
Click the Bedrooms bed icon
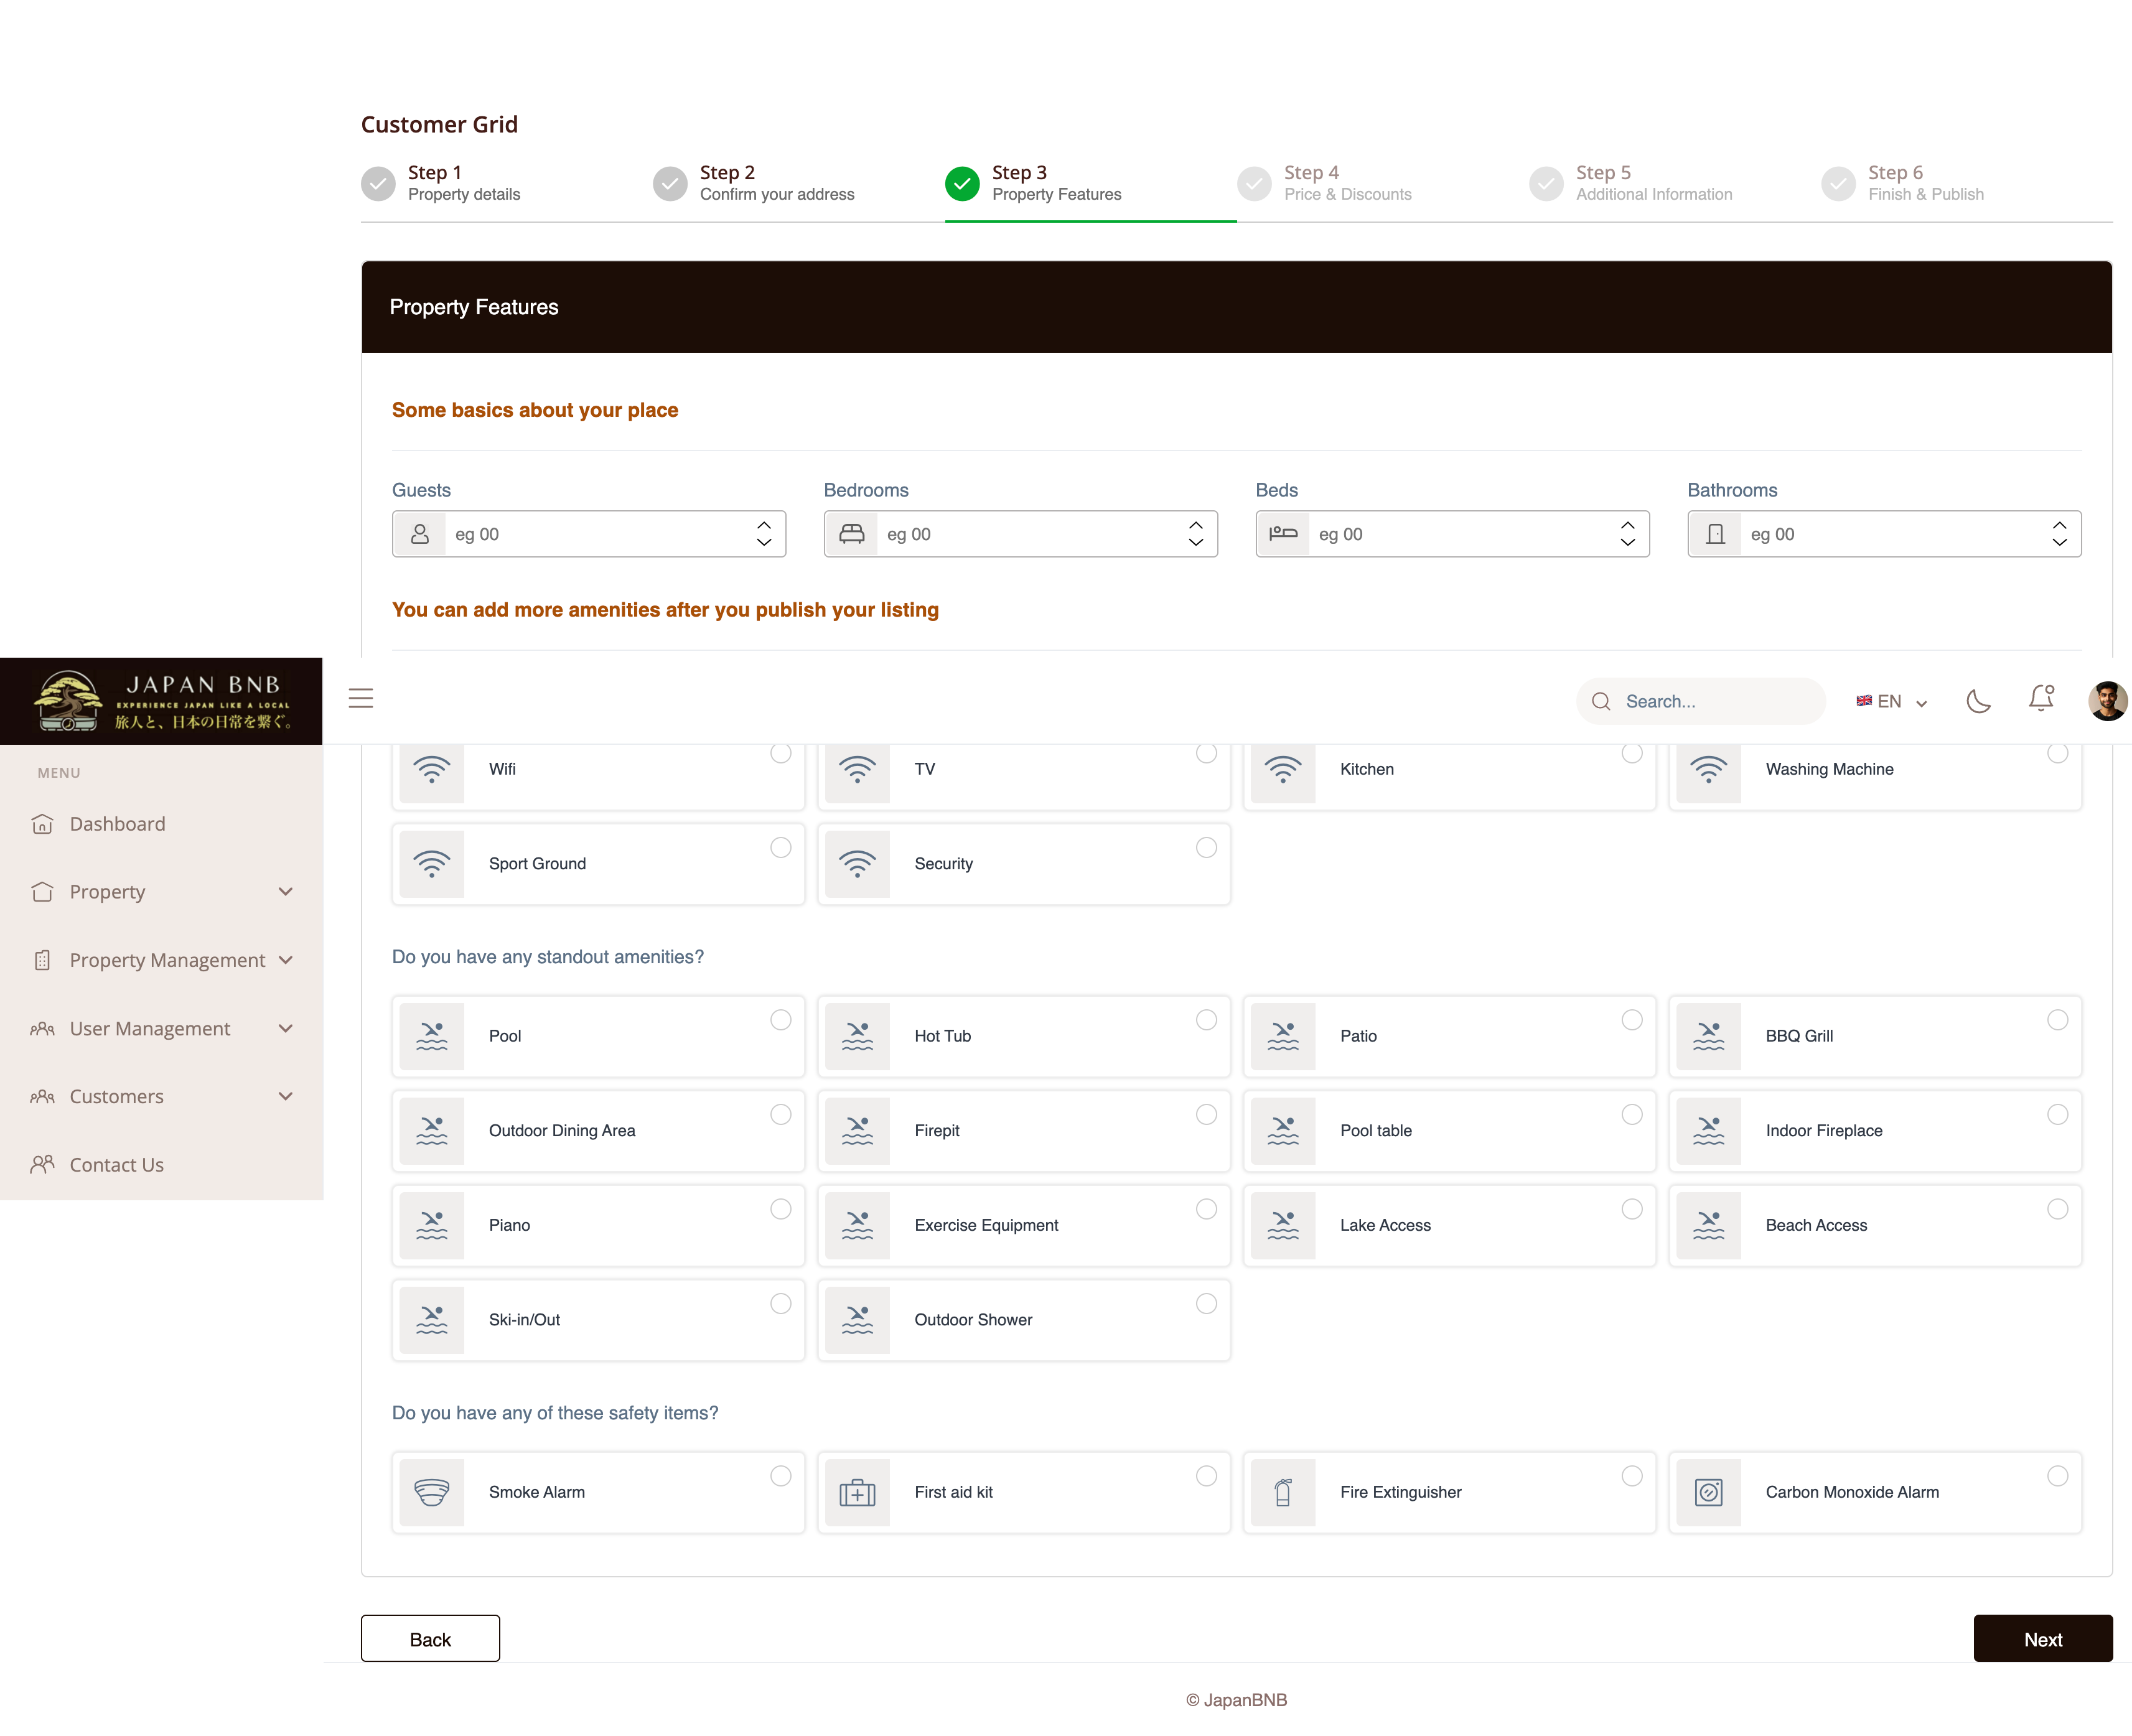tap(851, 534)
